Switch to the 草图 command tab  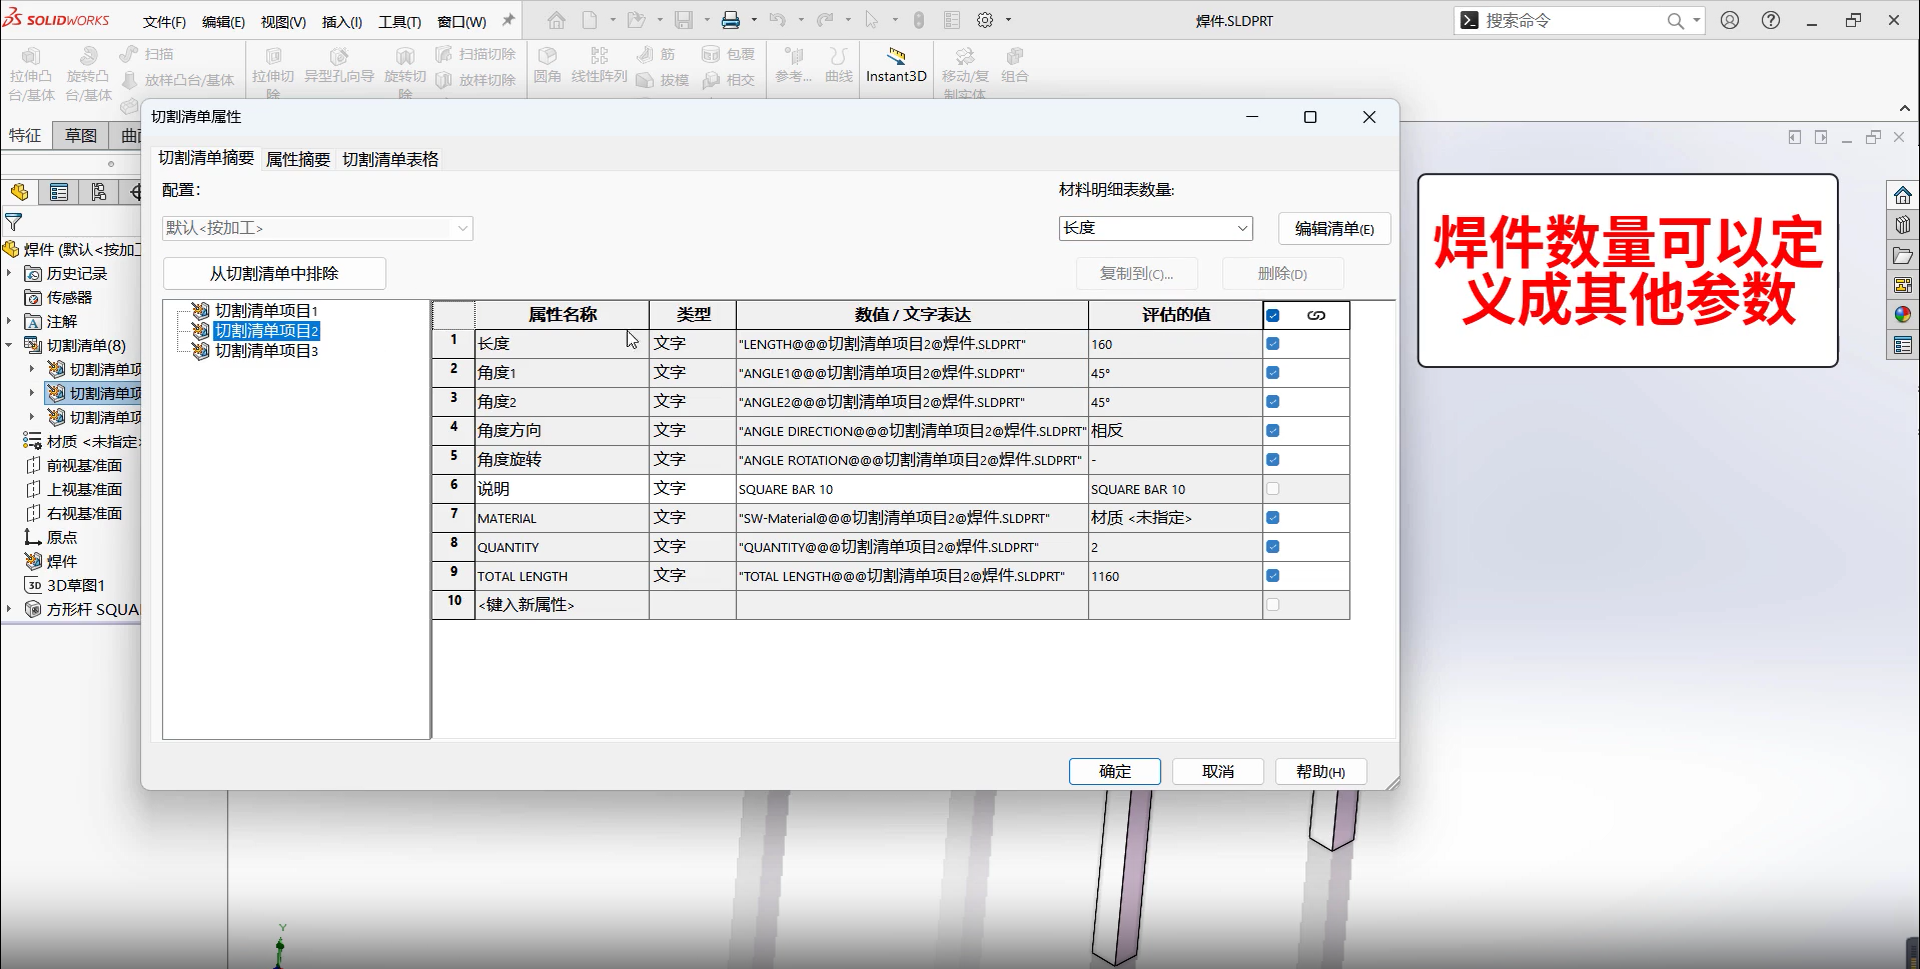click(81, 136)
